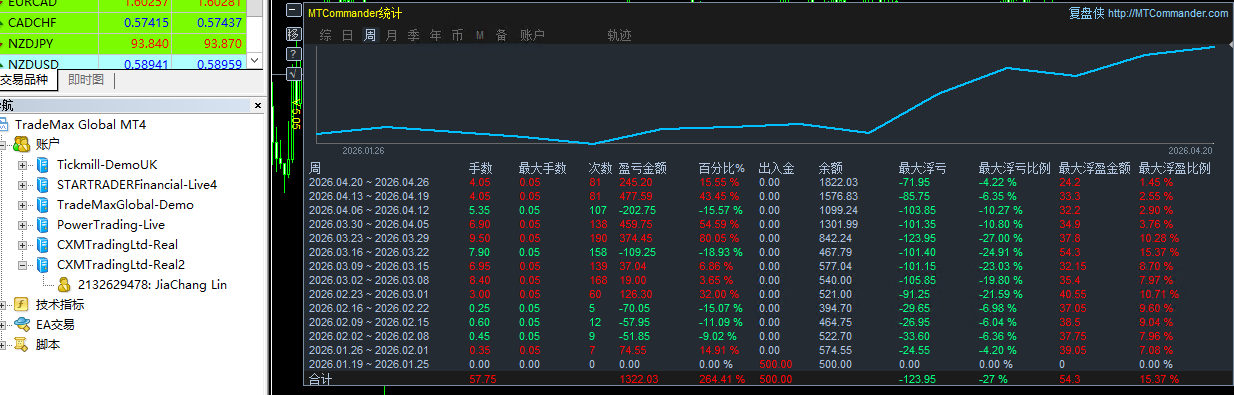The height and width of the screenshot is (395, 1234).
Task: Click the 手数 column header
Action: click(481, 169)
